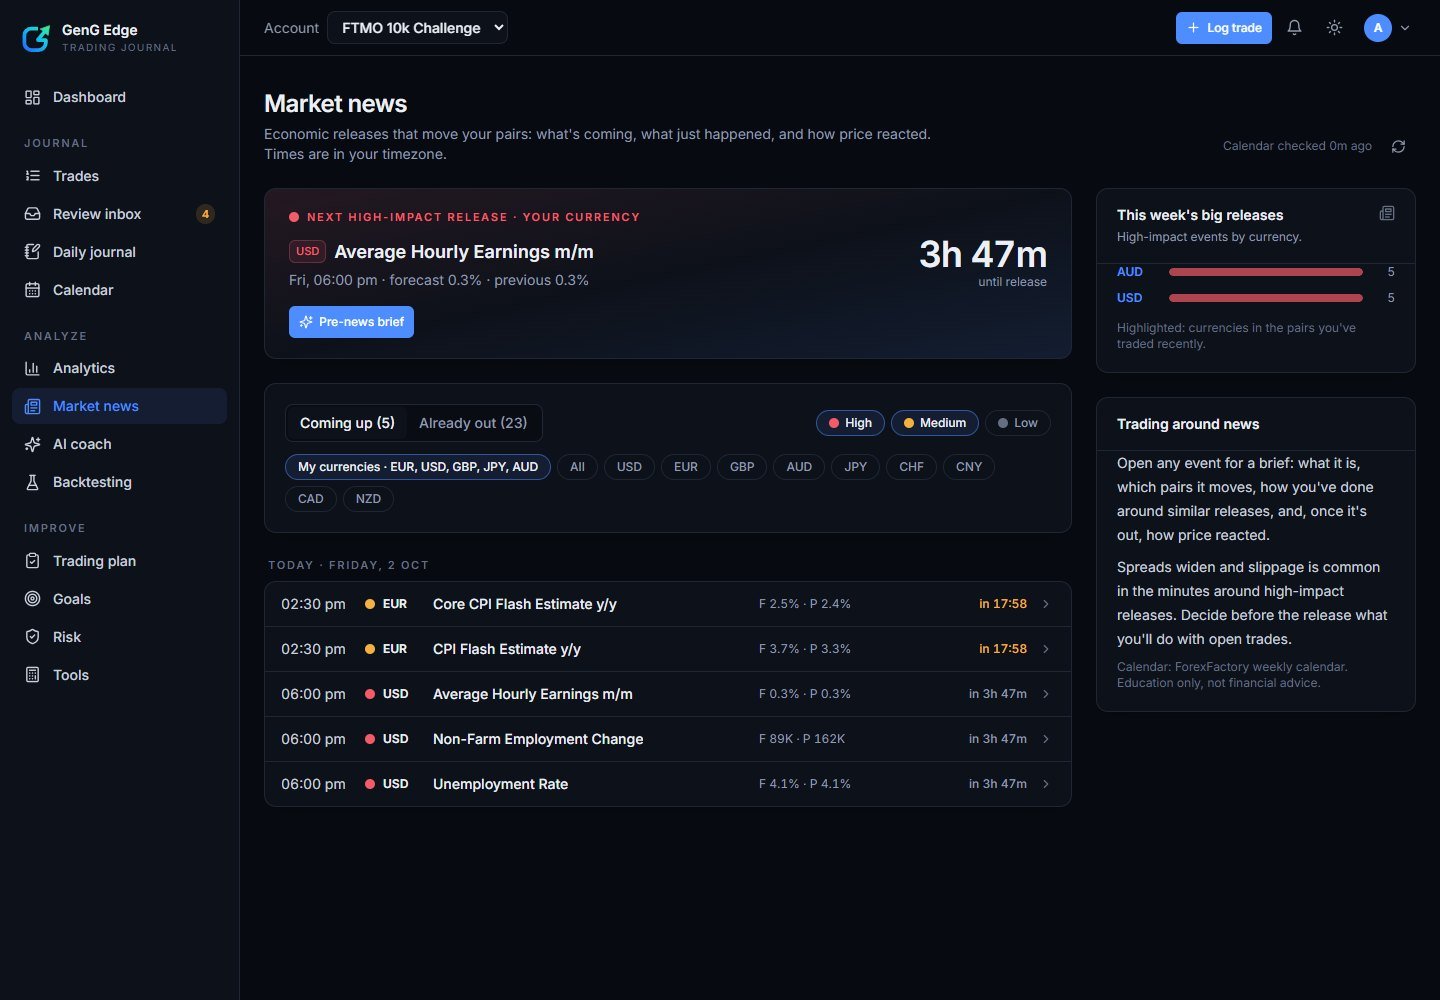The width and height of the screenshot is (1440, 1000).
Task: Go to Trading plan in sidebar
Action: (119, 561)
